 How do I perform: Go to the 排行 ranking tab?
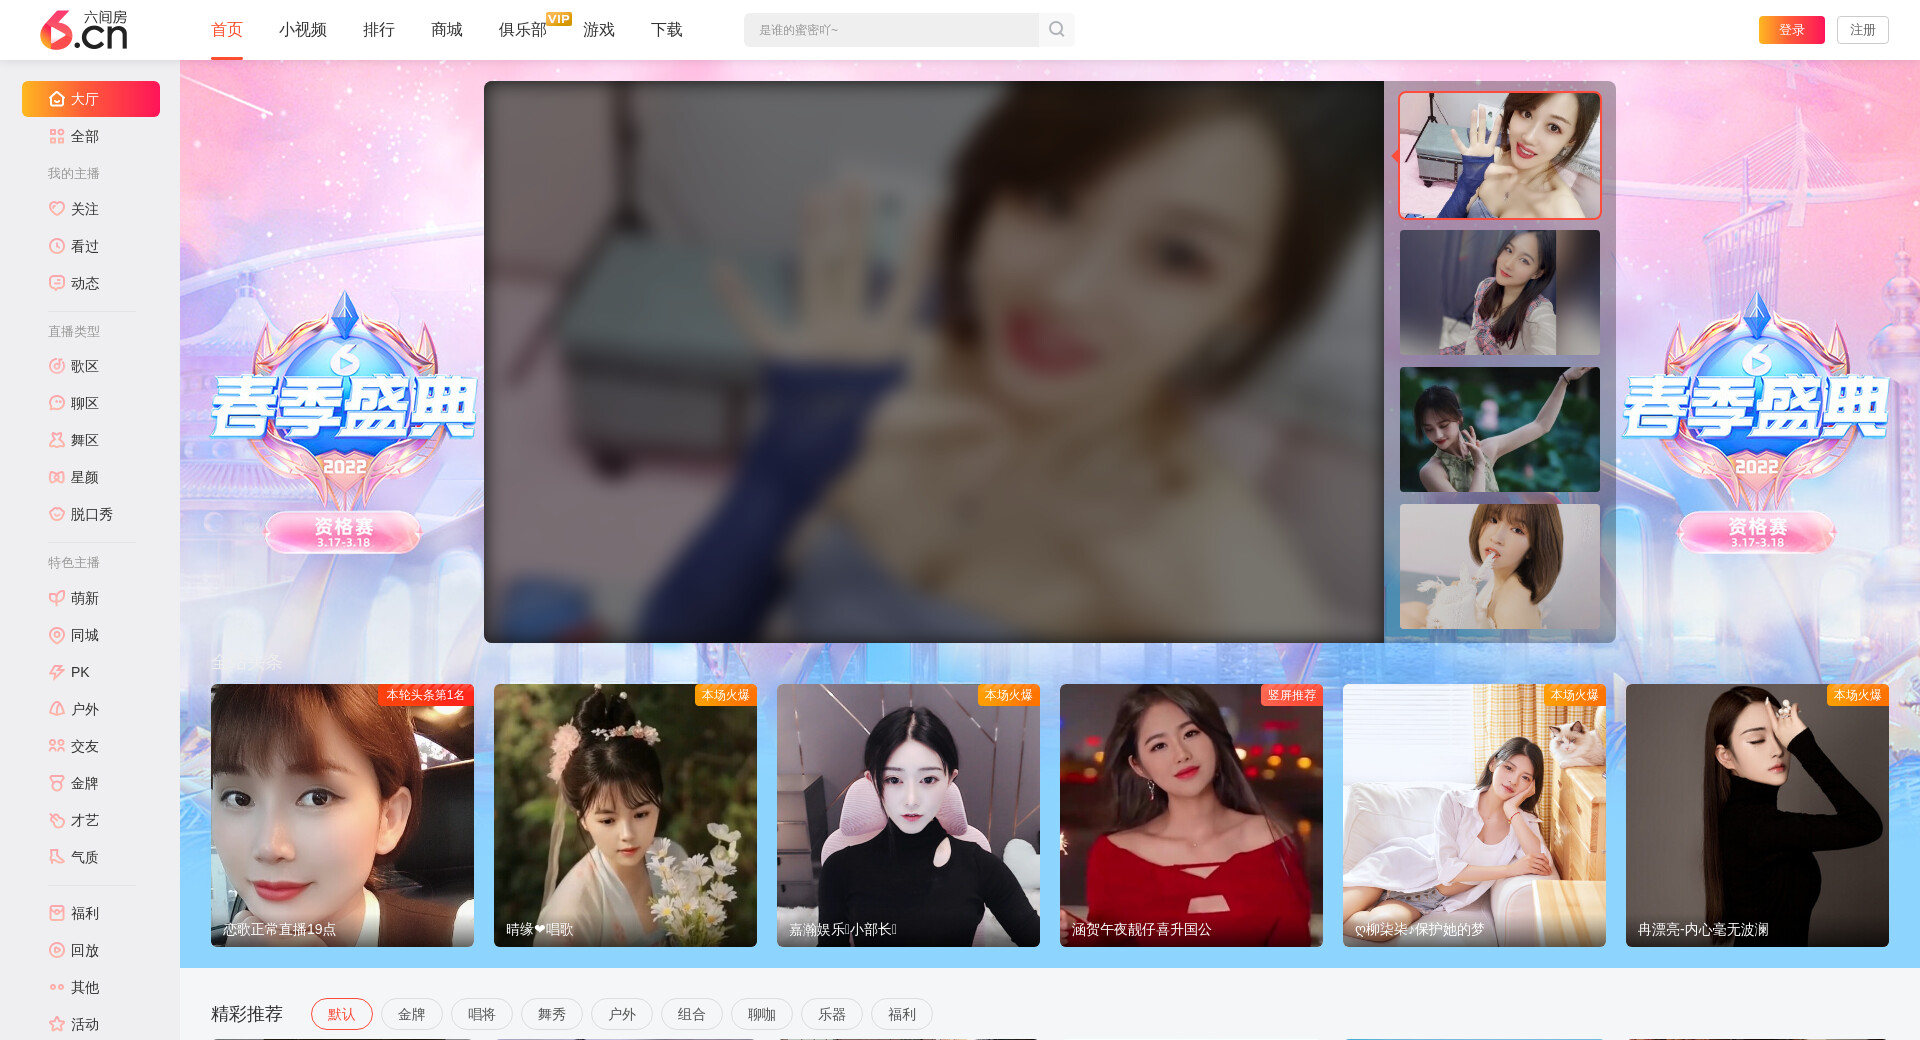[379, 30]
